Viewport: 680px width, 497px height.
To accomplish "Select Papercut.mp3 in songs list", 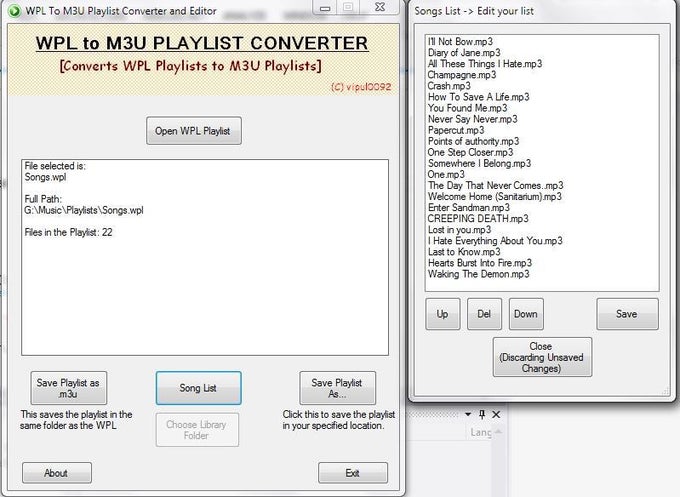I will (456, 130).
